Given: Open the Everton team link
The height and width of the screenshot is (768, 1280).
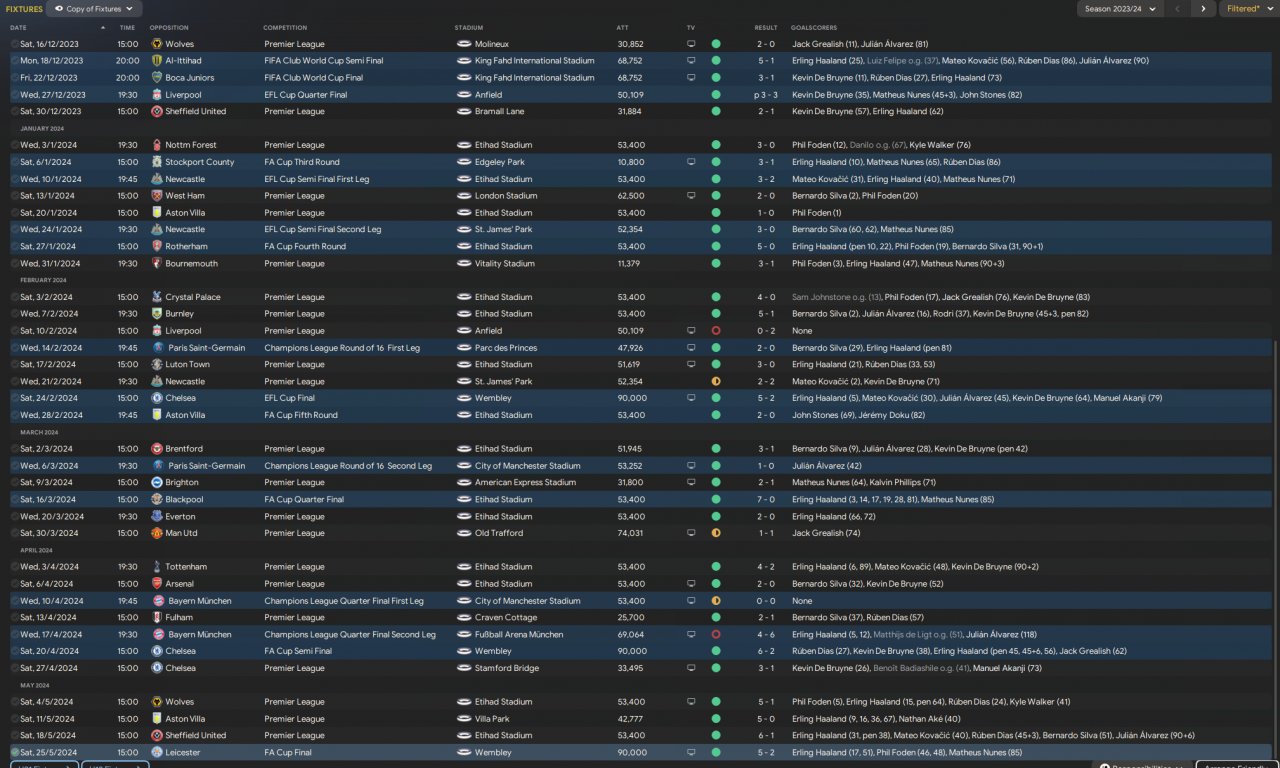Looking at the screenshot, I should point(181,517).
